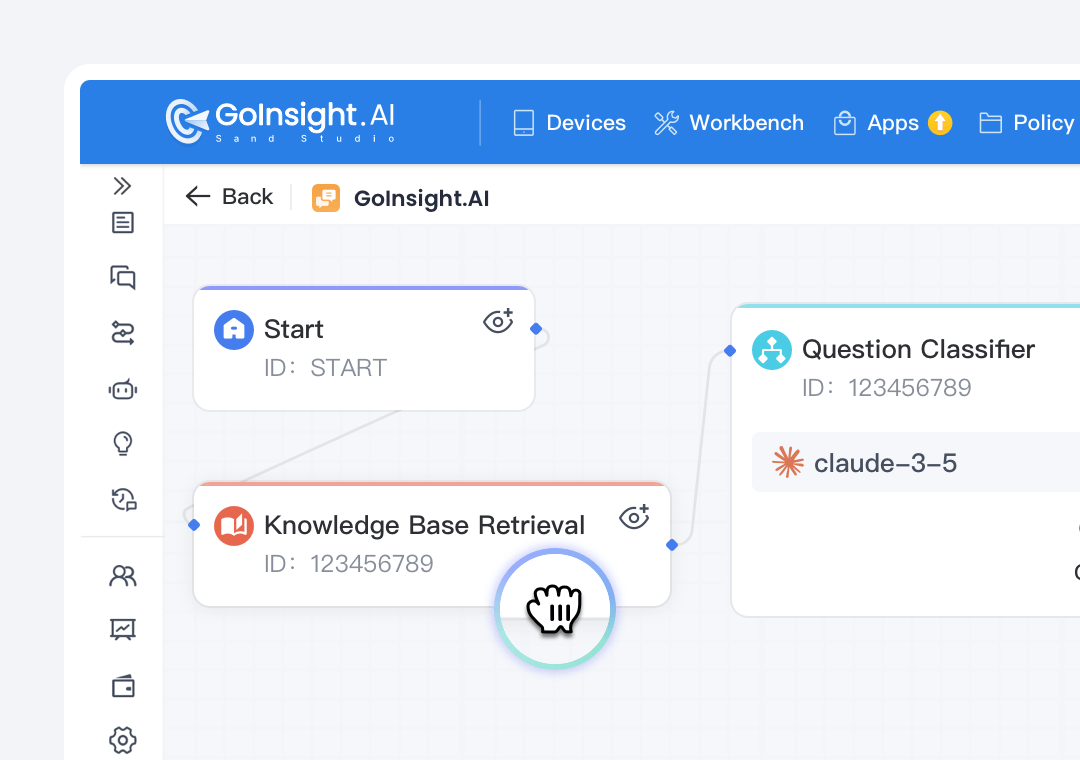Open the wallet sidebar icon
Viewport: 1080px width, 760px height.
[x=123, y=686]
